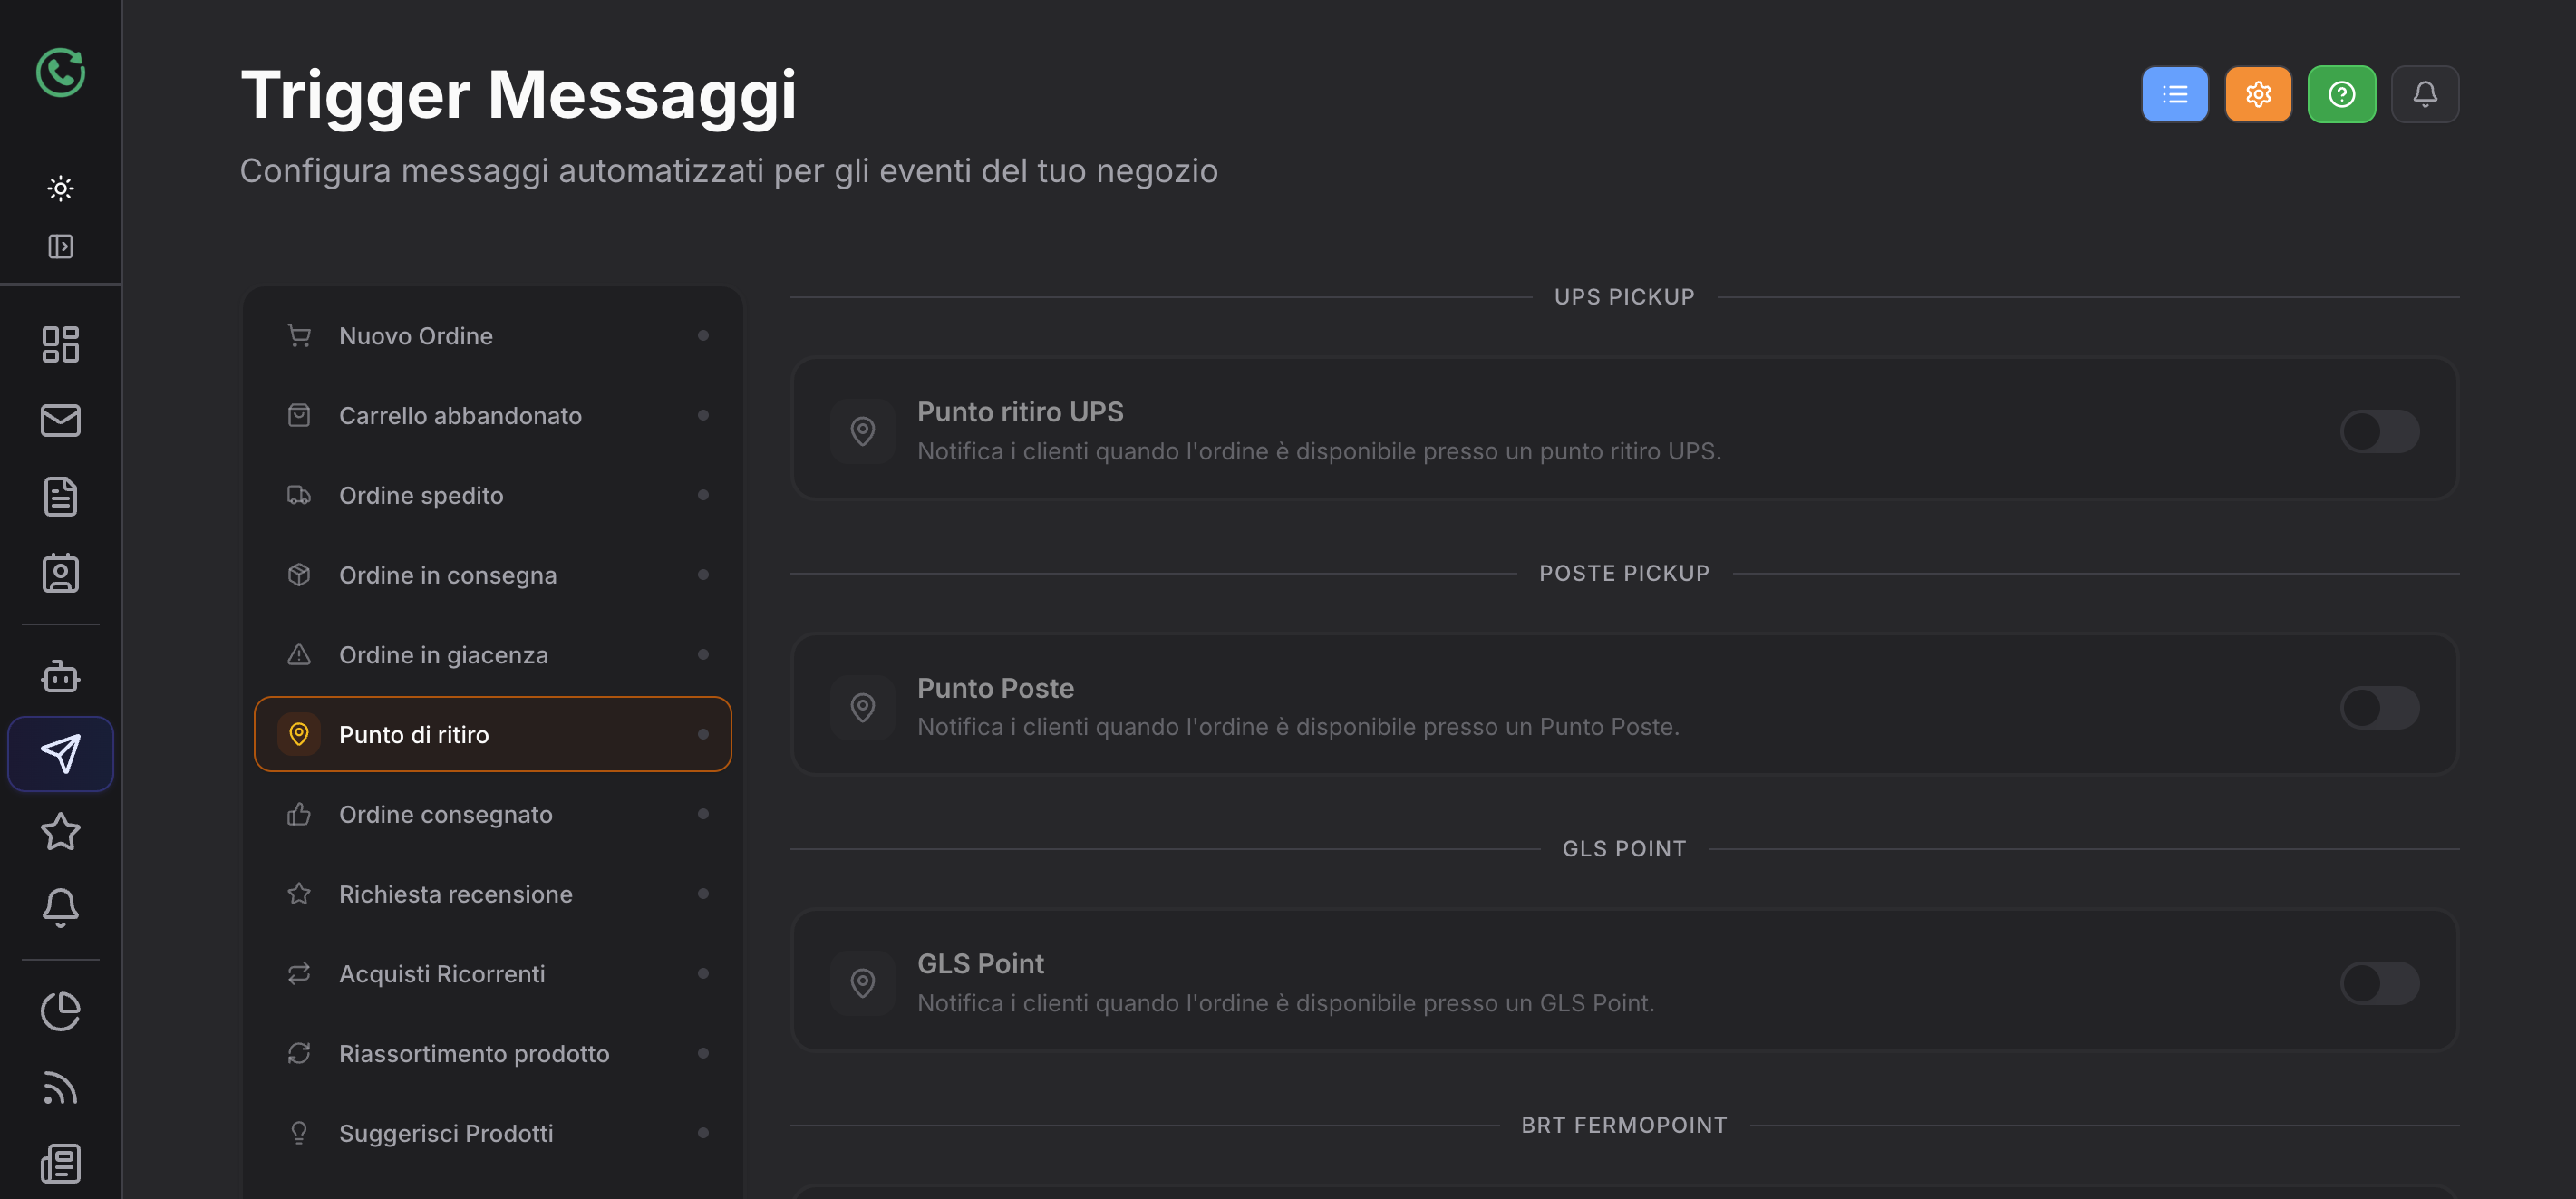The height and width of the screenshot is (1199, 2576).
Task: Select Nuovo Ordine trigger
Action: click(x=492, y=336)
